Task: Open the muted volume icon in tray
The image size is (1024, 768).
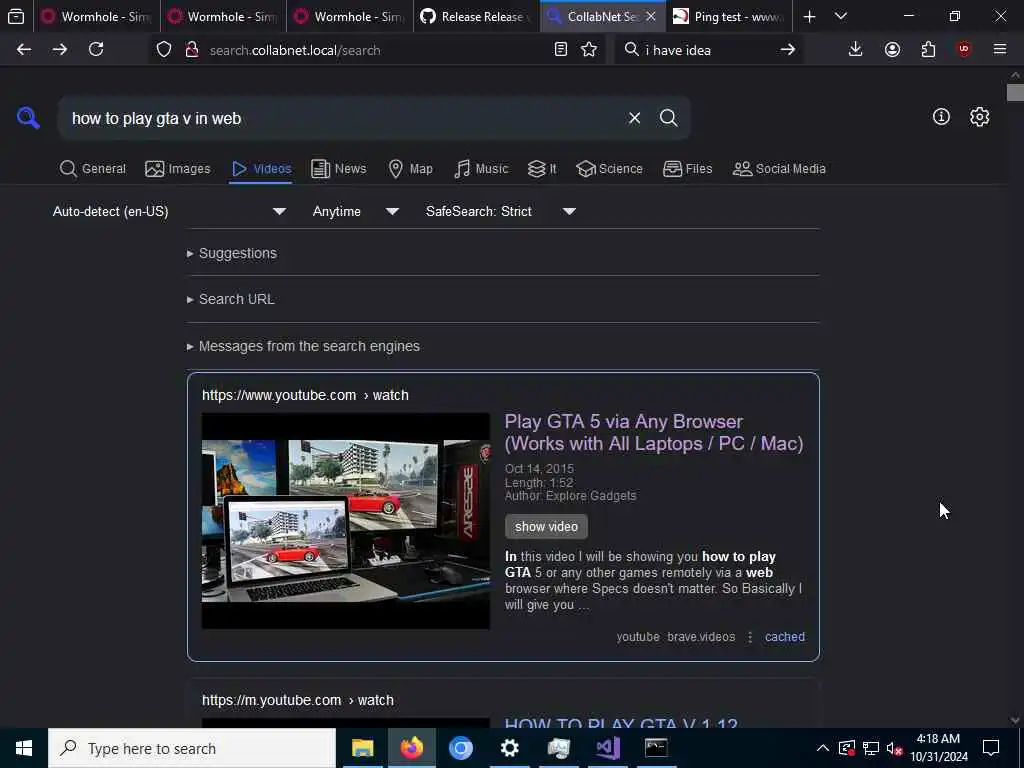Action: click(x=894, y=748)
